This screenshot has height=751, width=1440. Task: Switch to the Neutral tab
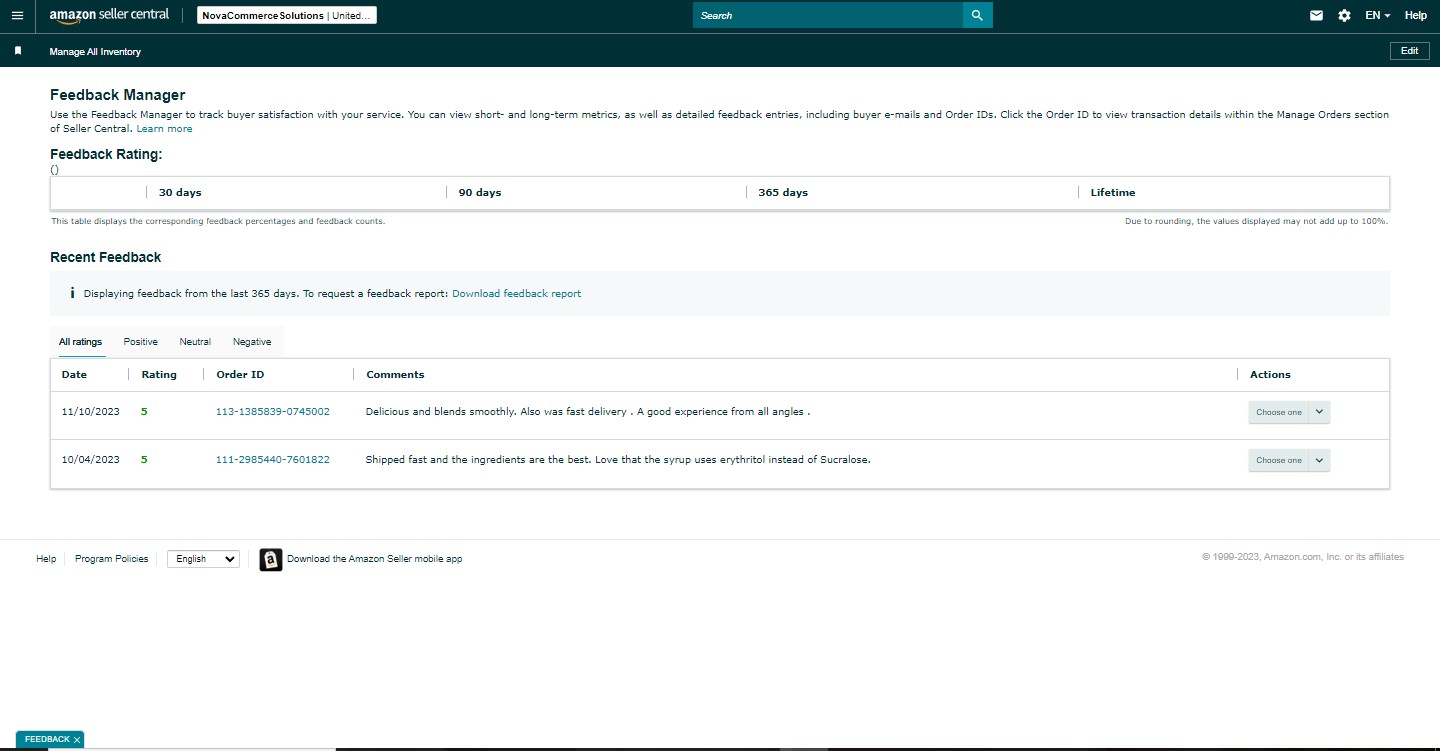[x=195, y=342]
